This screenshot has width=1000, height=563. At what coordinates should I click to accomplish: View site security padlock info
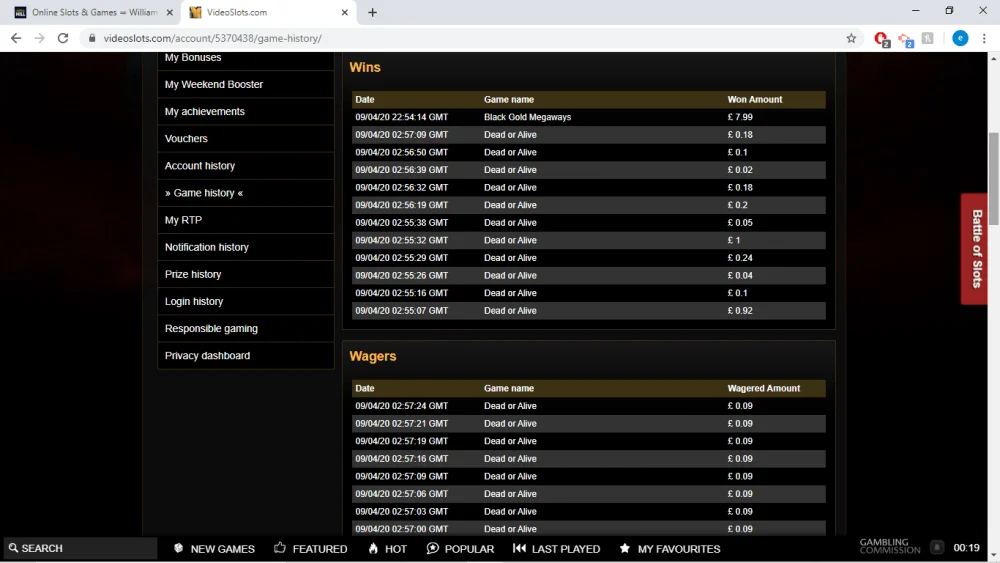(92, 38)
